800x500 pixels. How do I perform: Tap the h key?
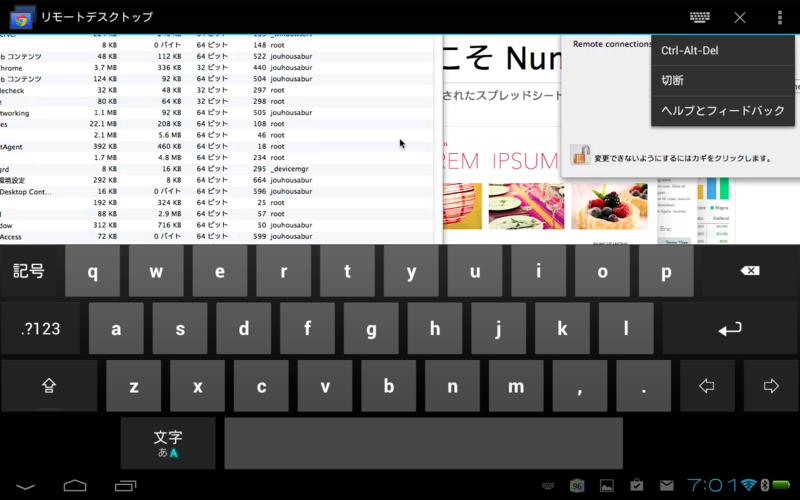435,329
